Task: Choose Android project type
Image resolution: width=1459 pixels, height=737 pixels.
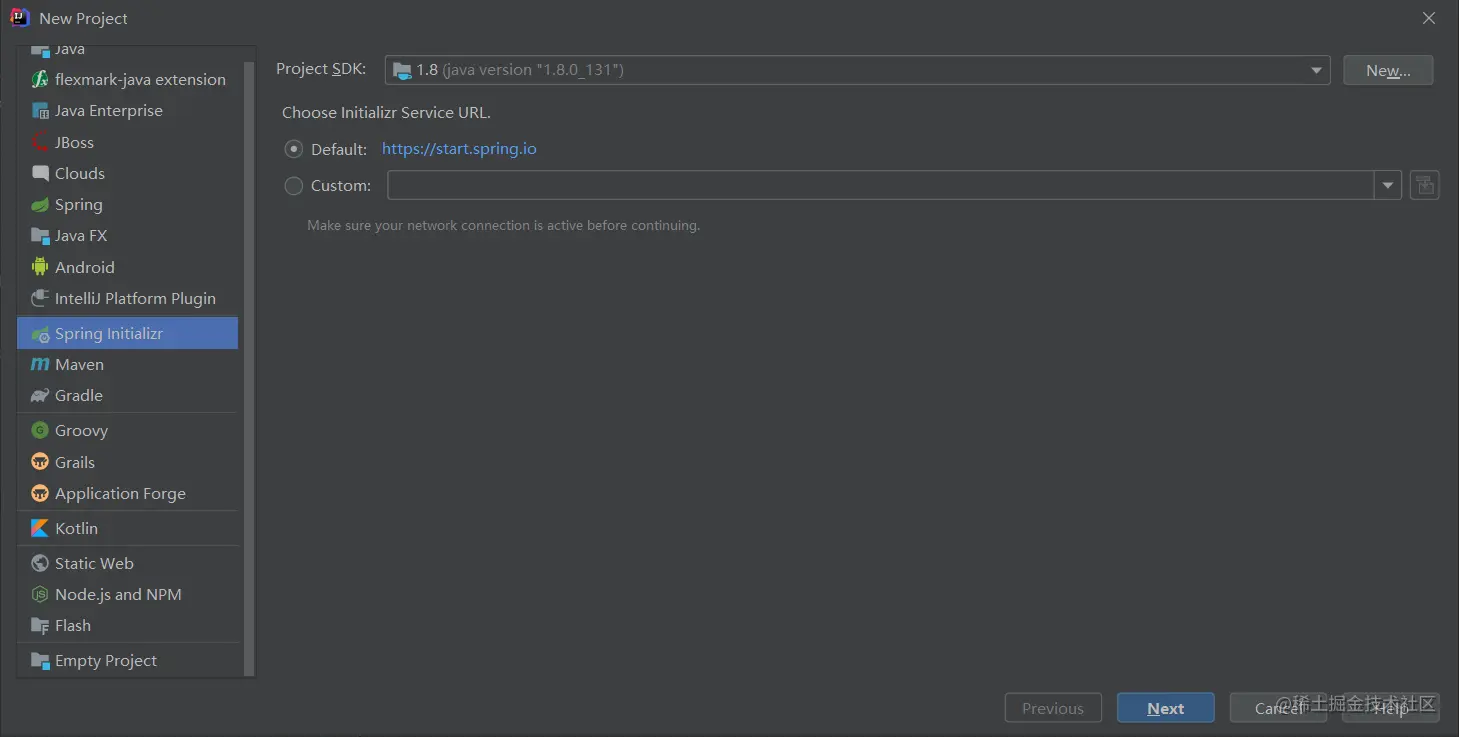Action: 127,267
